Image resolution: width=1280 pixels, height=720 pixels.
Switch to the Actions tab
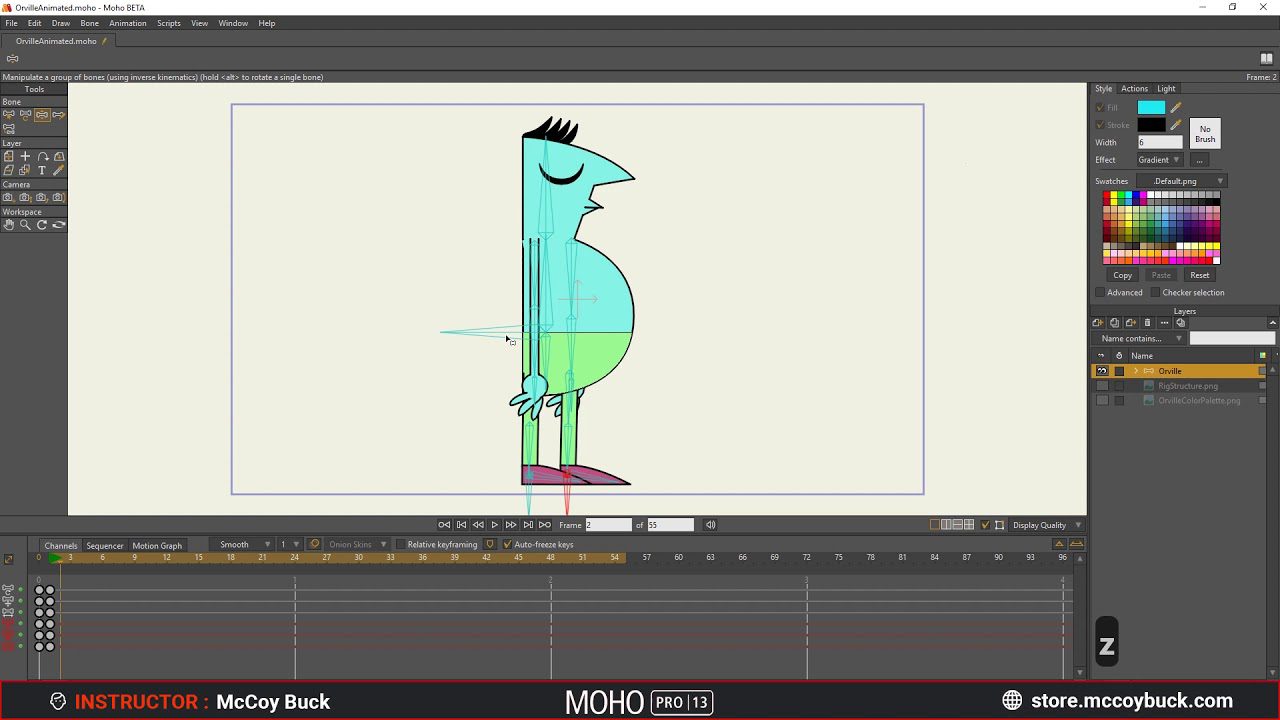click(x=1134, y=88)
